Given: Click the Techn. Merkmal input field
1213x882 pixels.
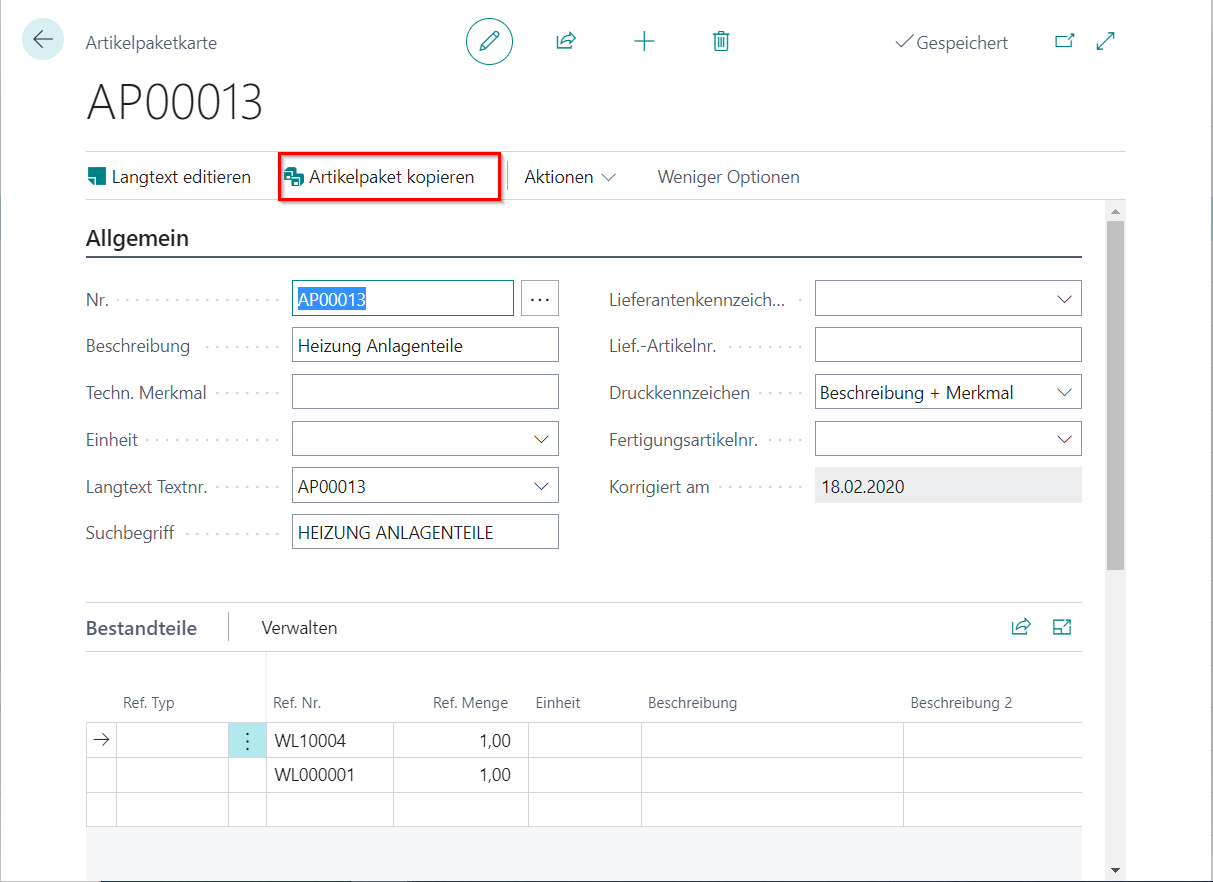Looking at the screenshot, I should [425, 392].
